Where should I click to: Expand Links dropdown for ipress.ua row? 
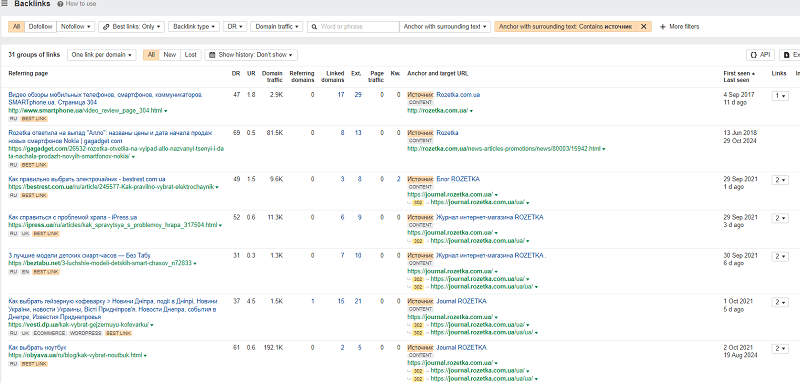780,218
